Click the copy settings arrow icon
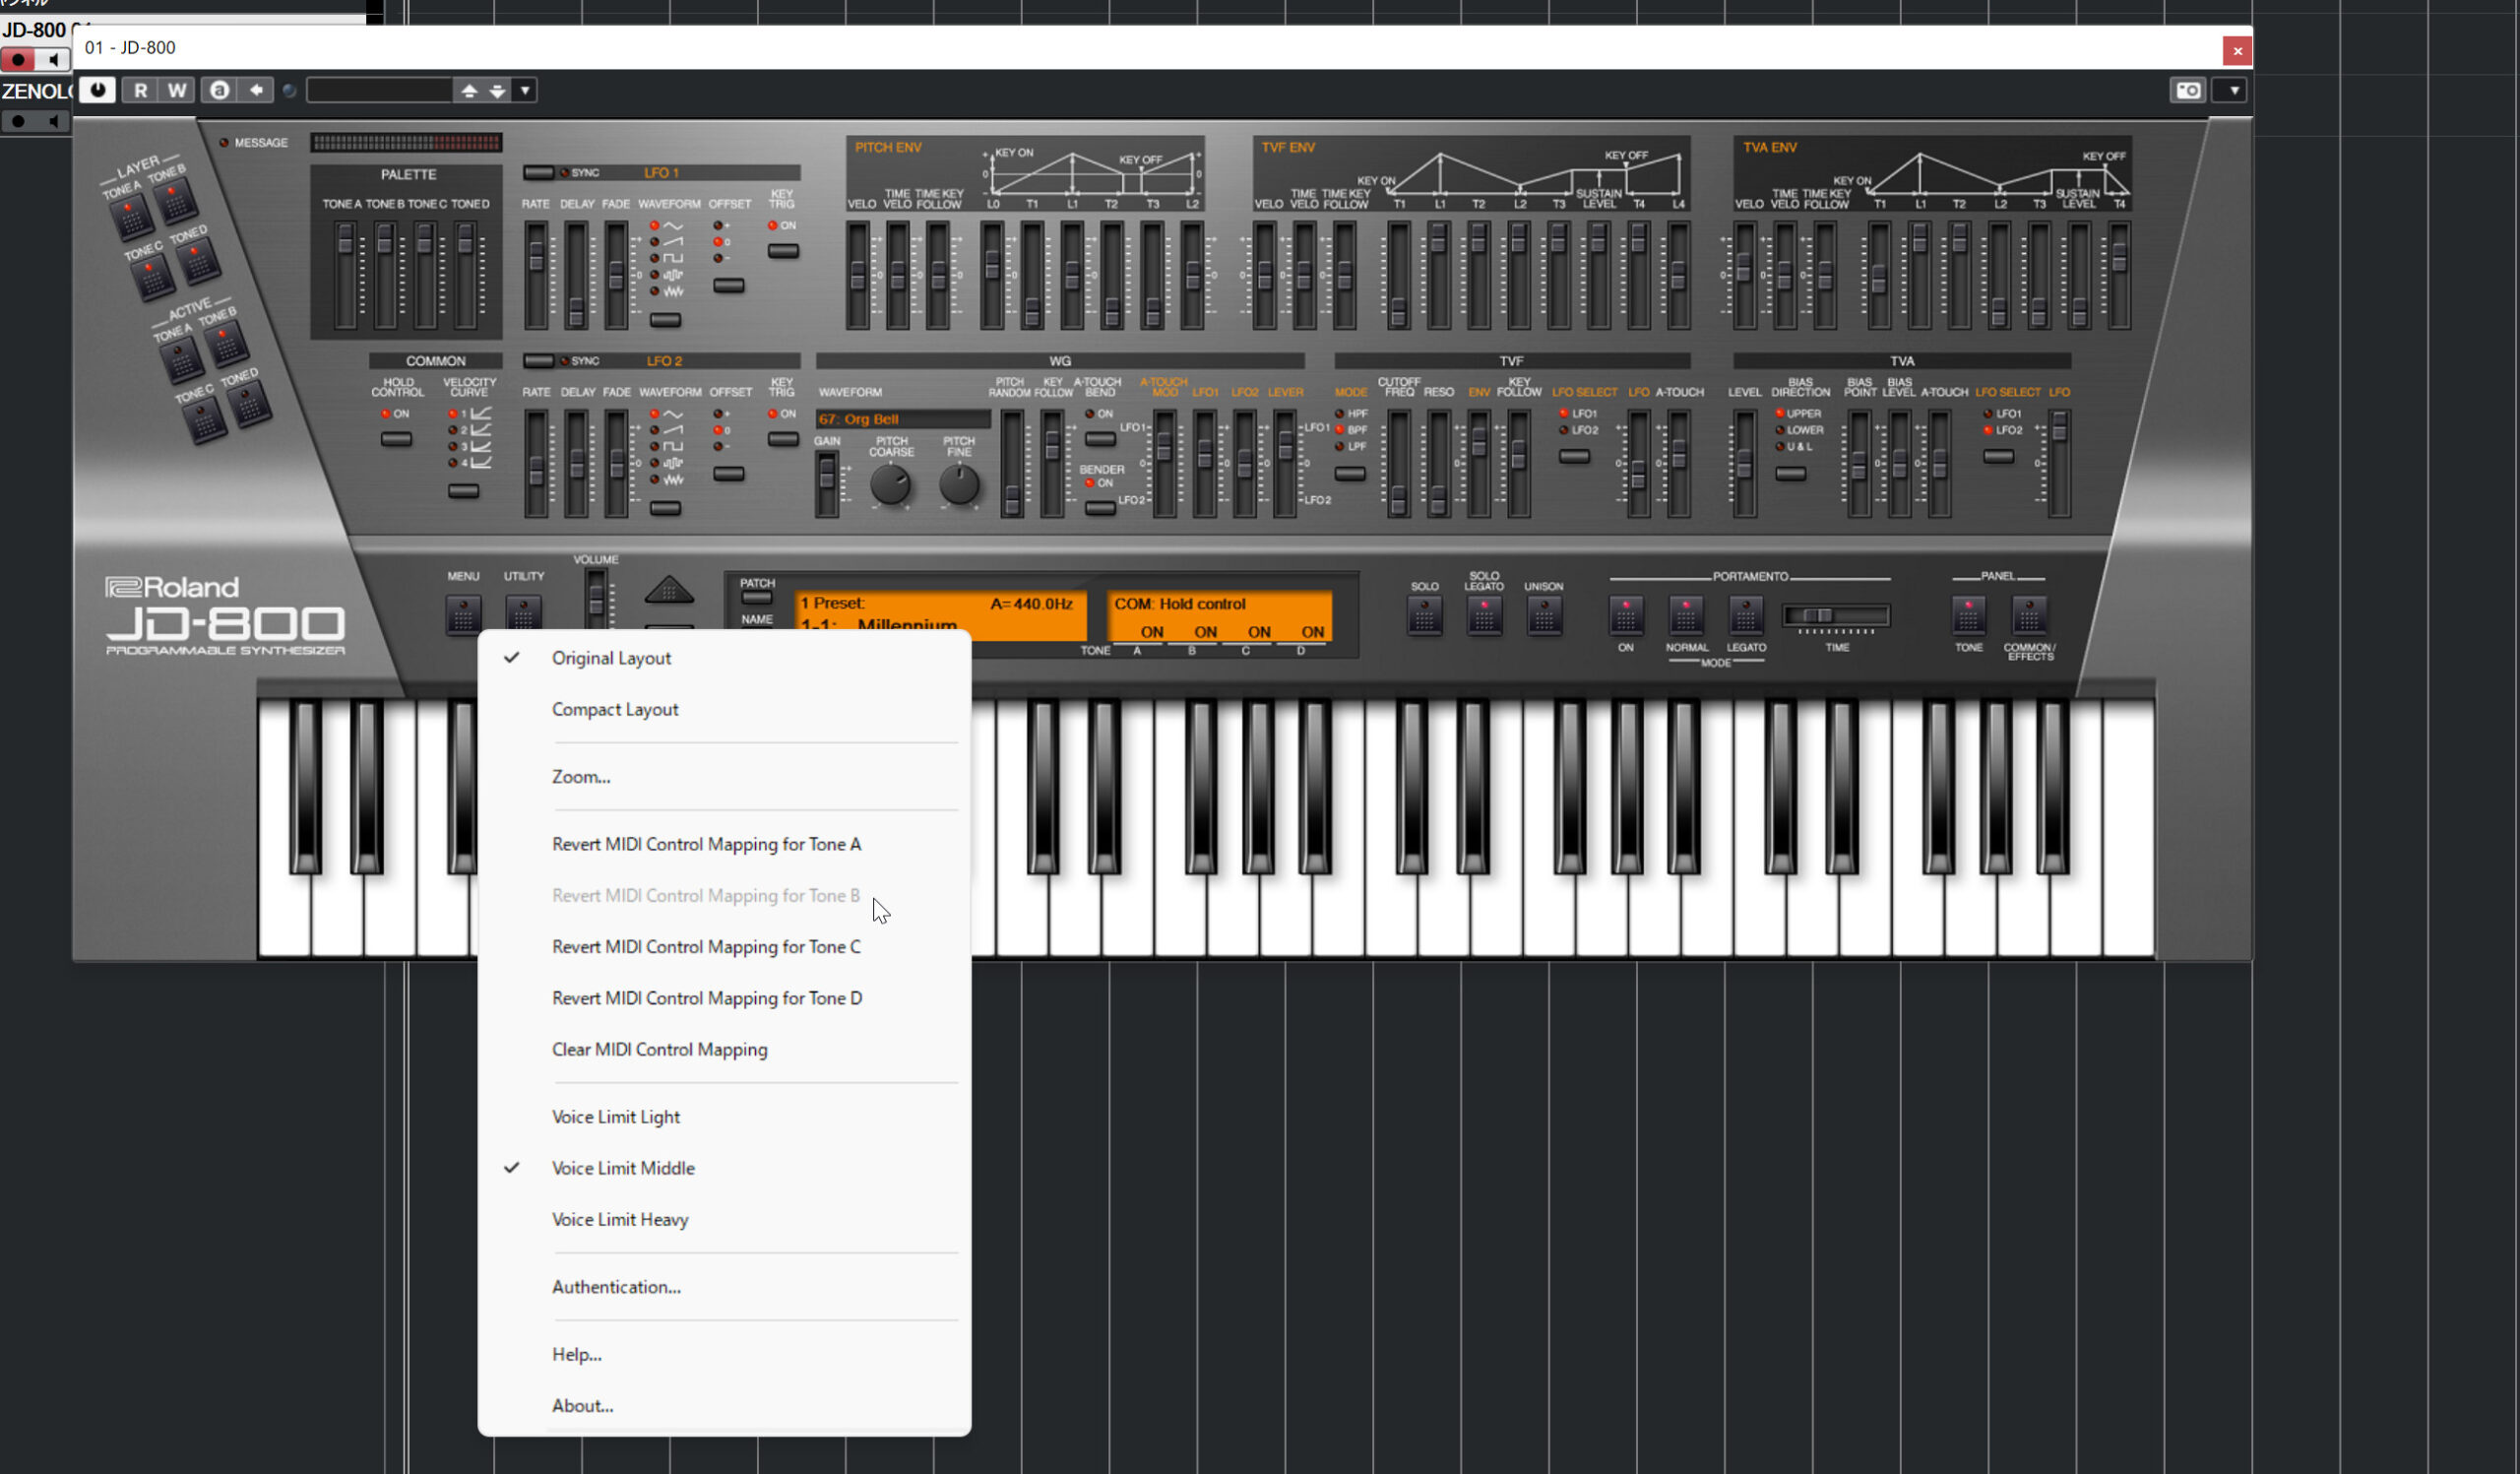This screenshot has height=1474, width=2520. click(256, 90)
